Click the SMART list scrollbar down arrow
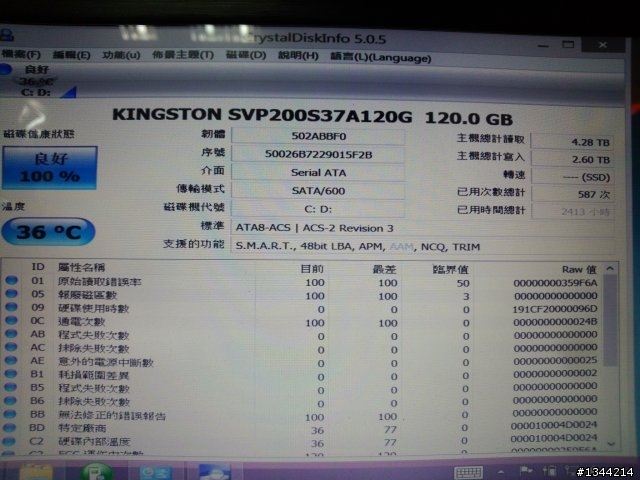Viewport: 640px width, 480px height. coord(611,444)
